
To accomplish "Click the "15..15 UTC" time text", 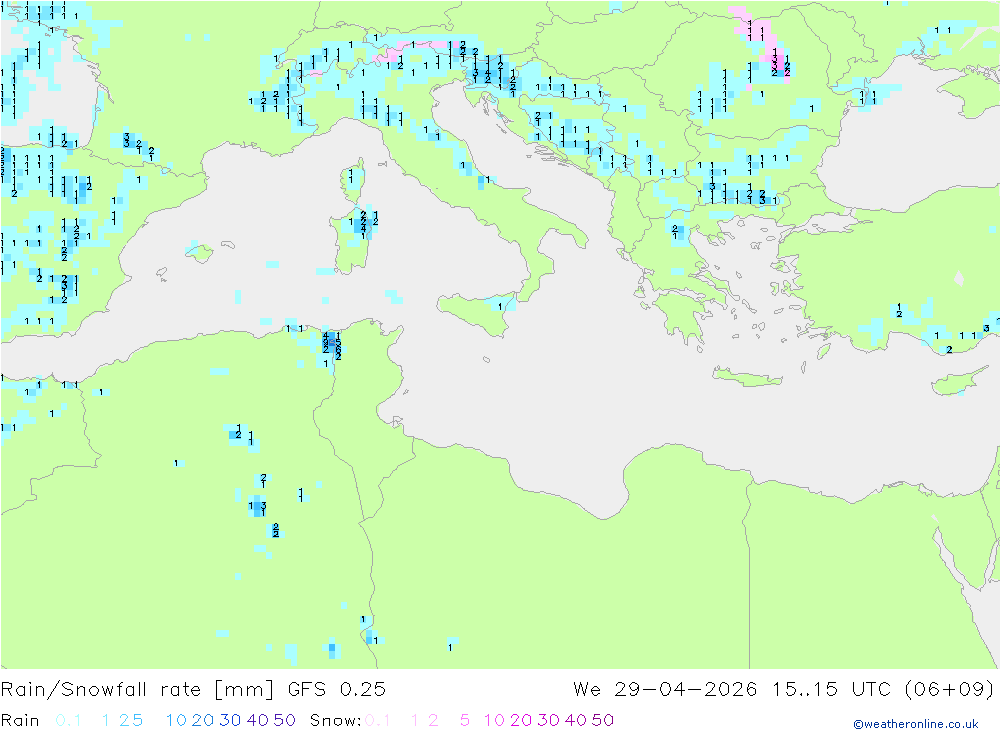I will pos(831,690).
